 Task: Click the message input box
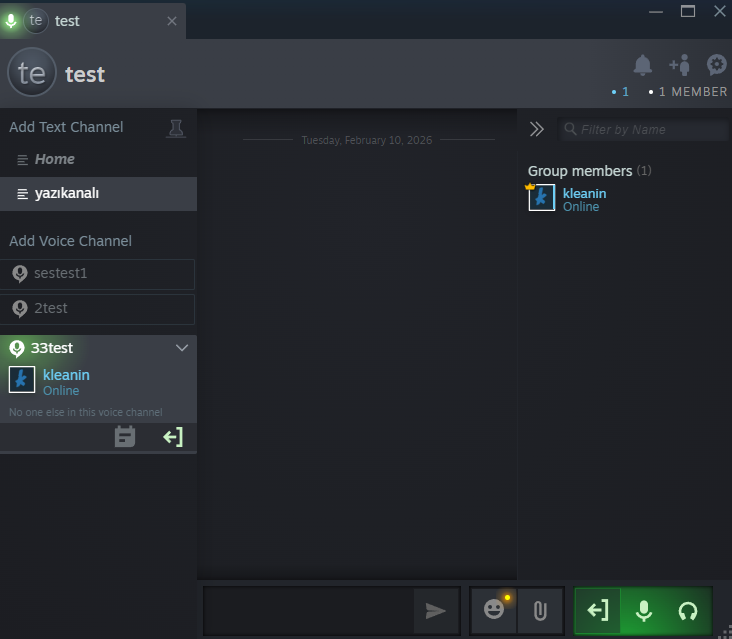pyautogui.click(x=308, y=611)
